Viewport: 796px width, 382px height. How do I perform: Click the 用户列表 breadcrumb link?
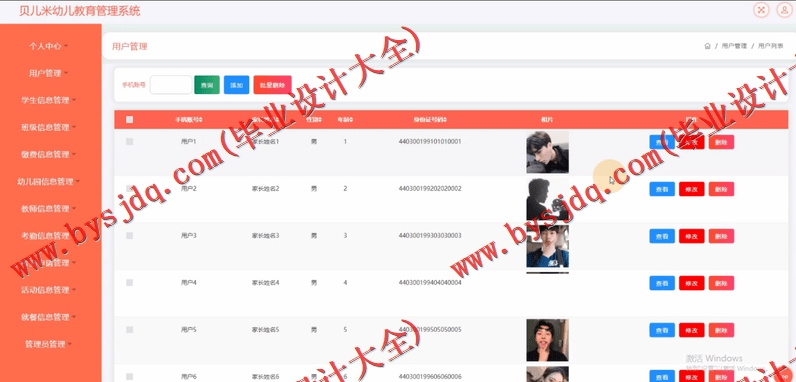coord(771,46)
